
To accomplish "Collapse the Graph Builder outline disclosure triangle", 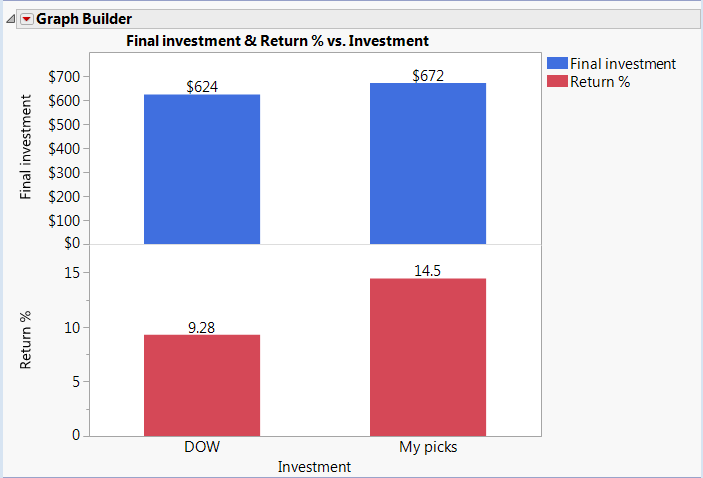I will 10,19.
